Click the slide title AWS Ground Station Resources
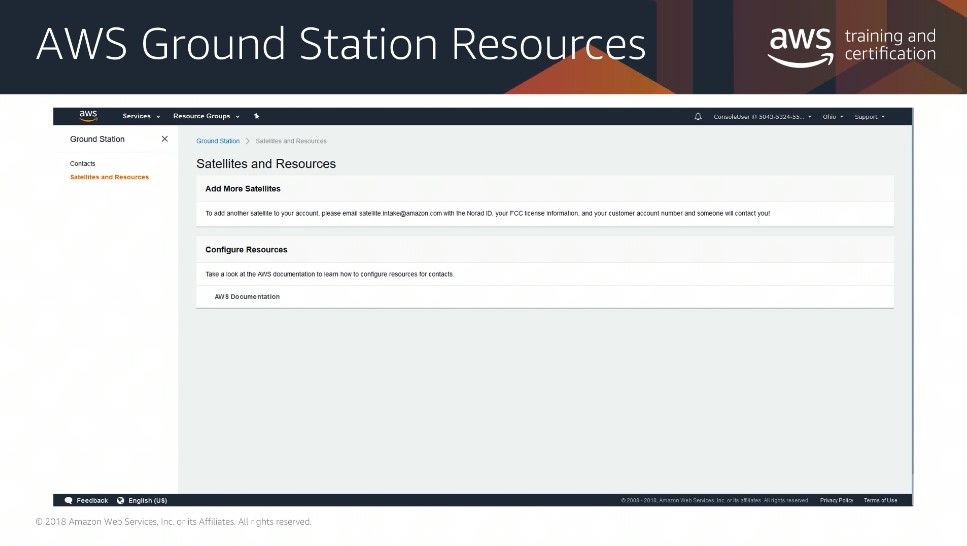Image resolution: width=967 pixels, height=546 pixels. click(341, 44)
